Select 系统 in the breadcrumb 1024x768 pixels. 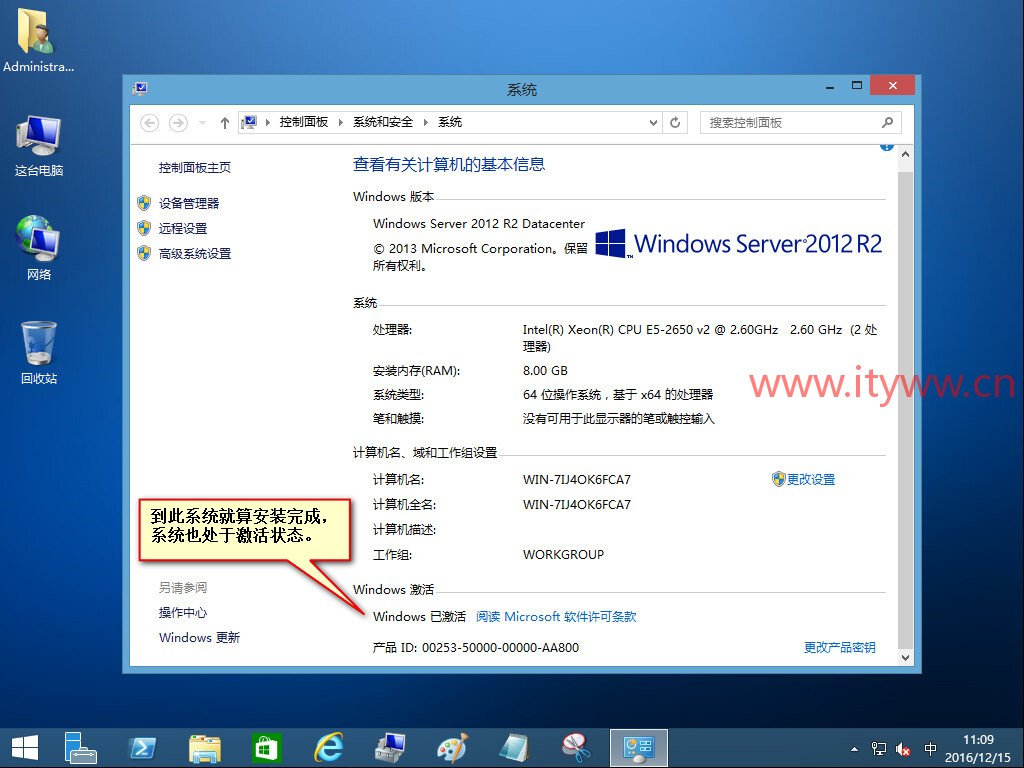[450, 122]
